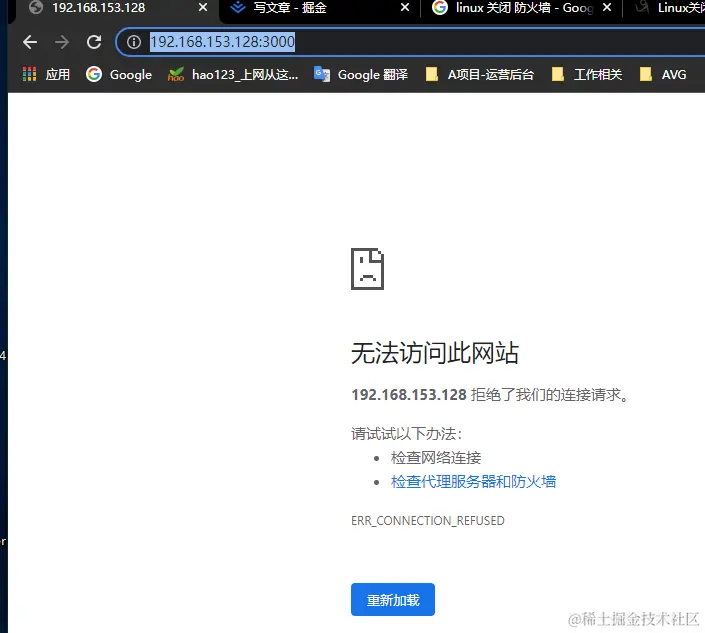
Task: Click the forward navigation arrow
Action: [62, 42]
